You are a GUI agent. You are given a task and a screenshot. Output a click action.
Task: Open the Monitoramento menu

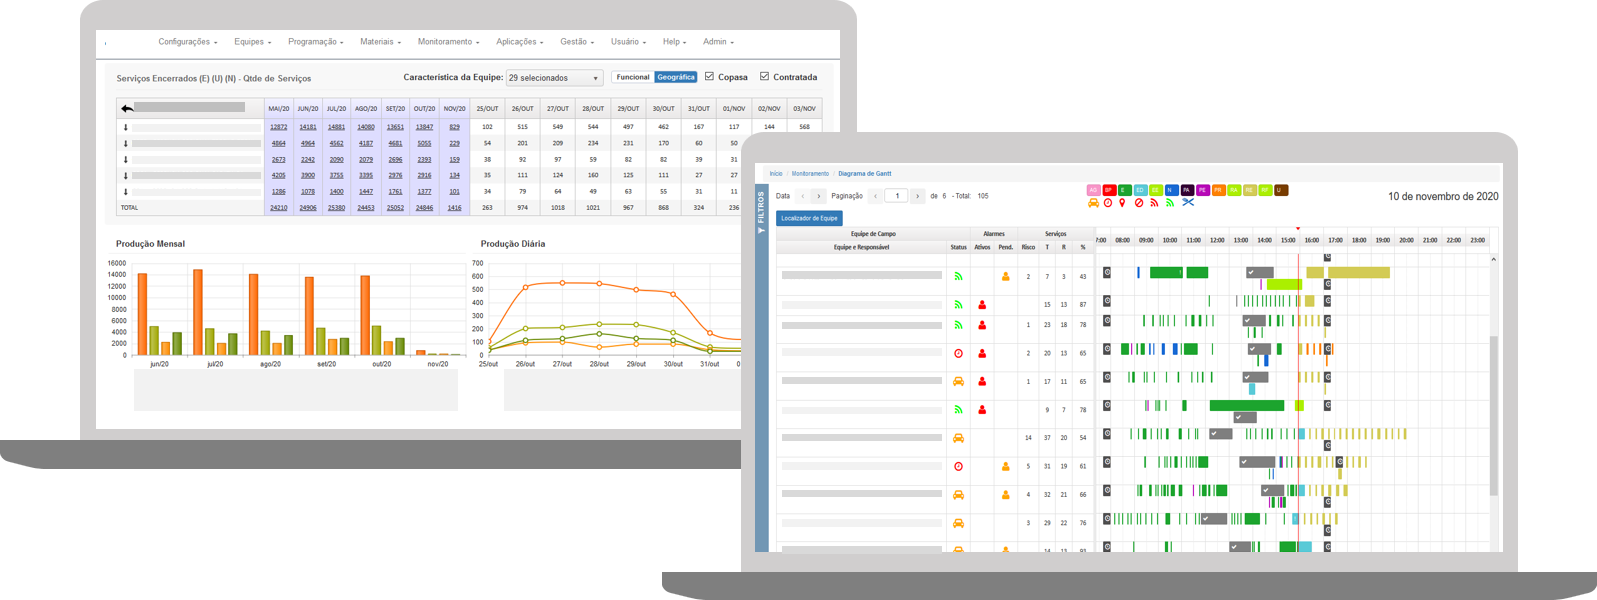(x=448, y=42)
